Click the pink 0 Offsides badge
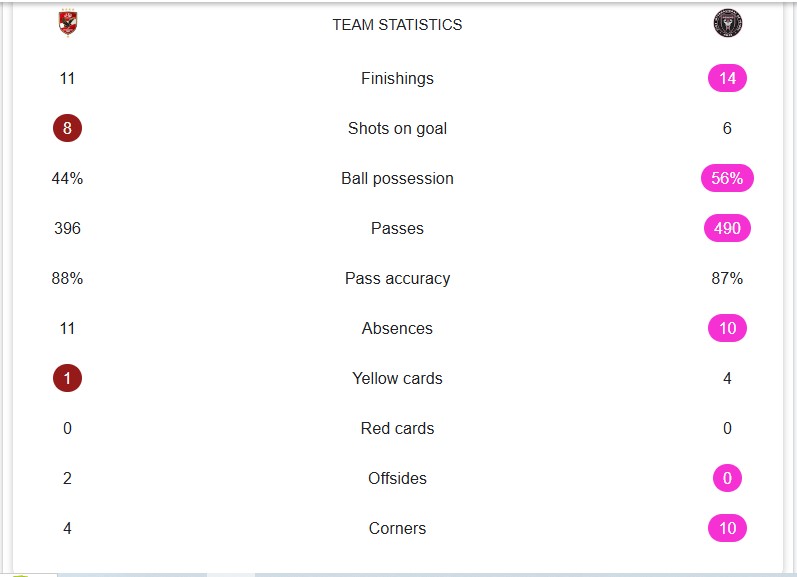The width and height of the screenshot is (797, 577). click(x=727, y=478)
